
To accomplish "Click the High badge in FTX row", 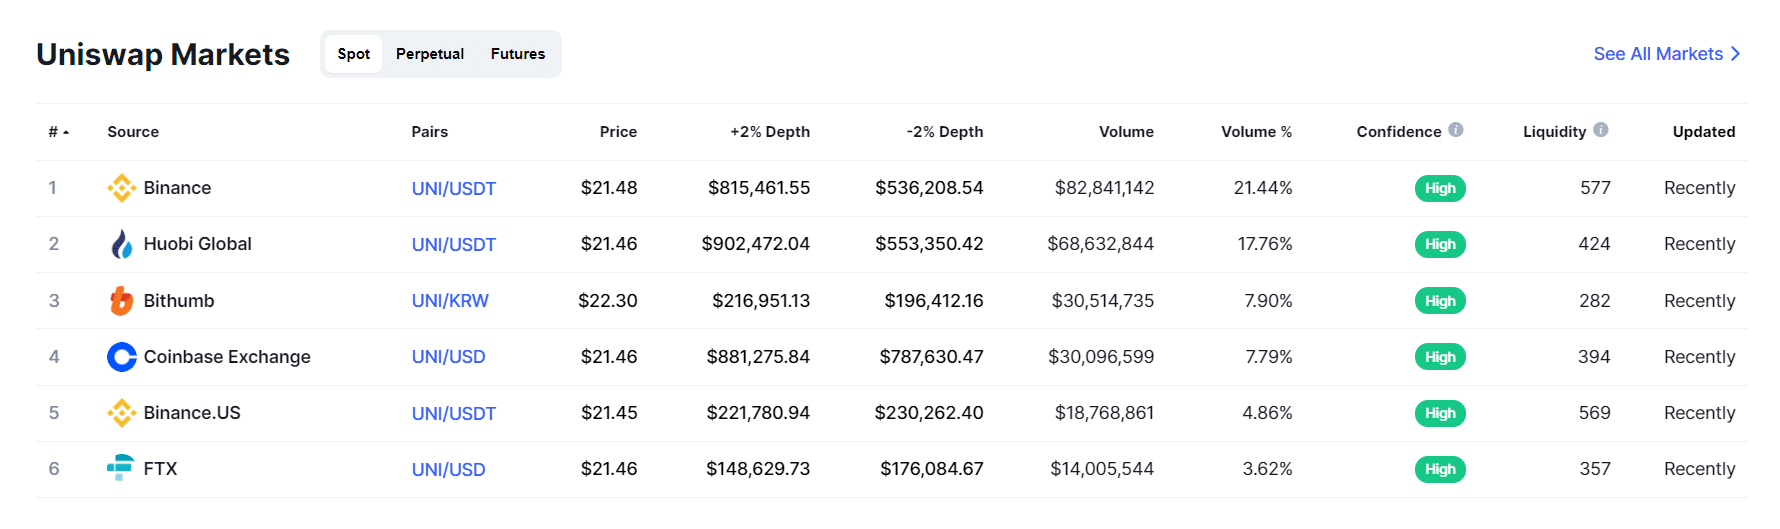I will point(1440,469).
